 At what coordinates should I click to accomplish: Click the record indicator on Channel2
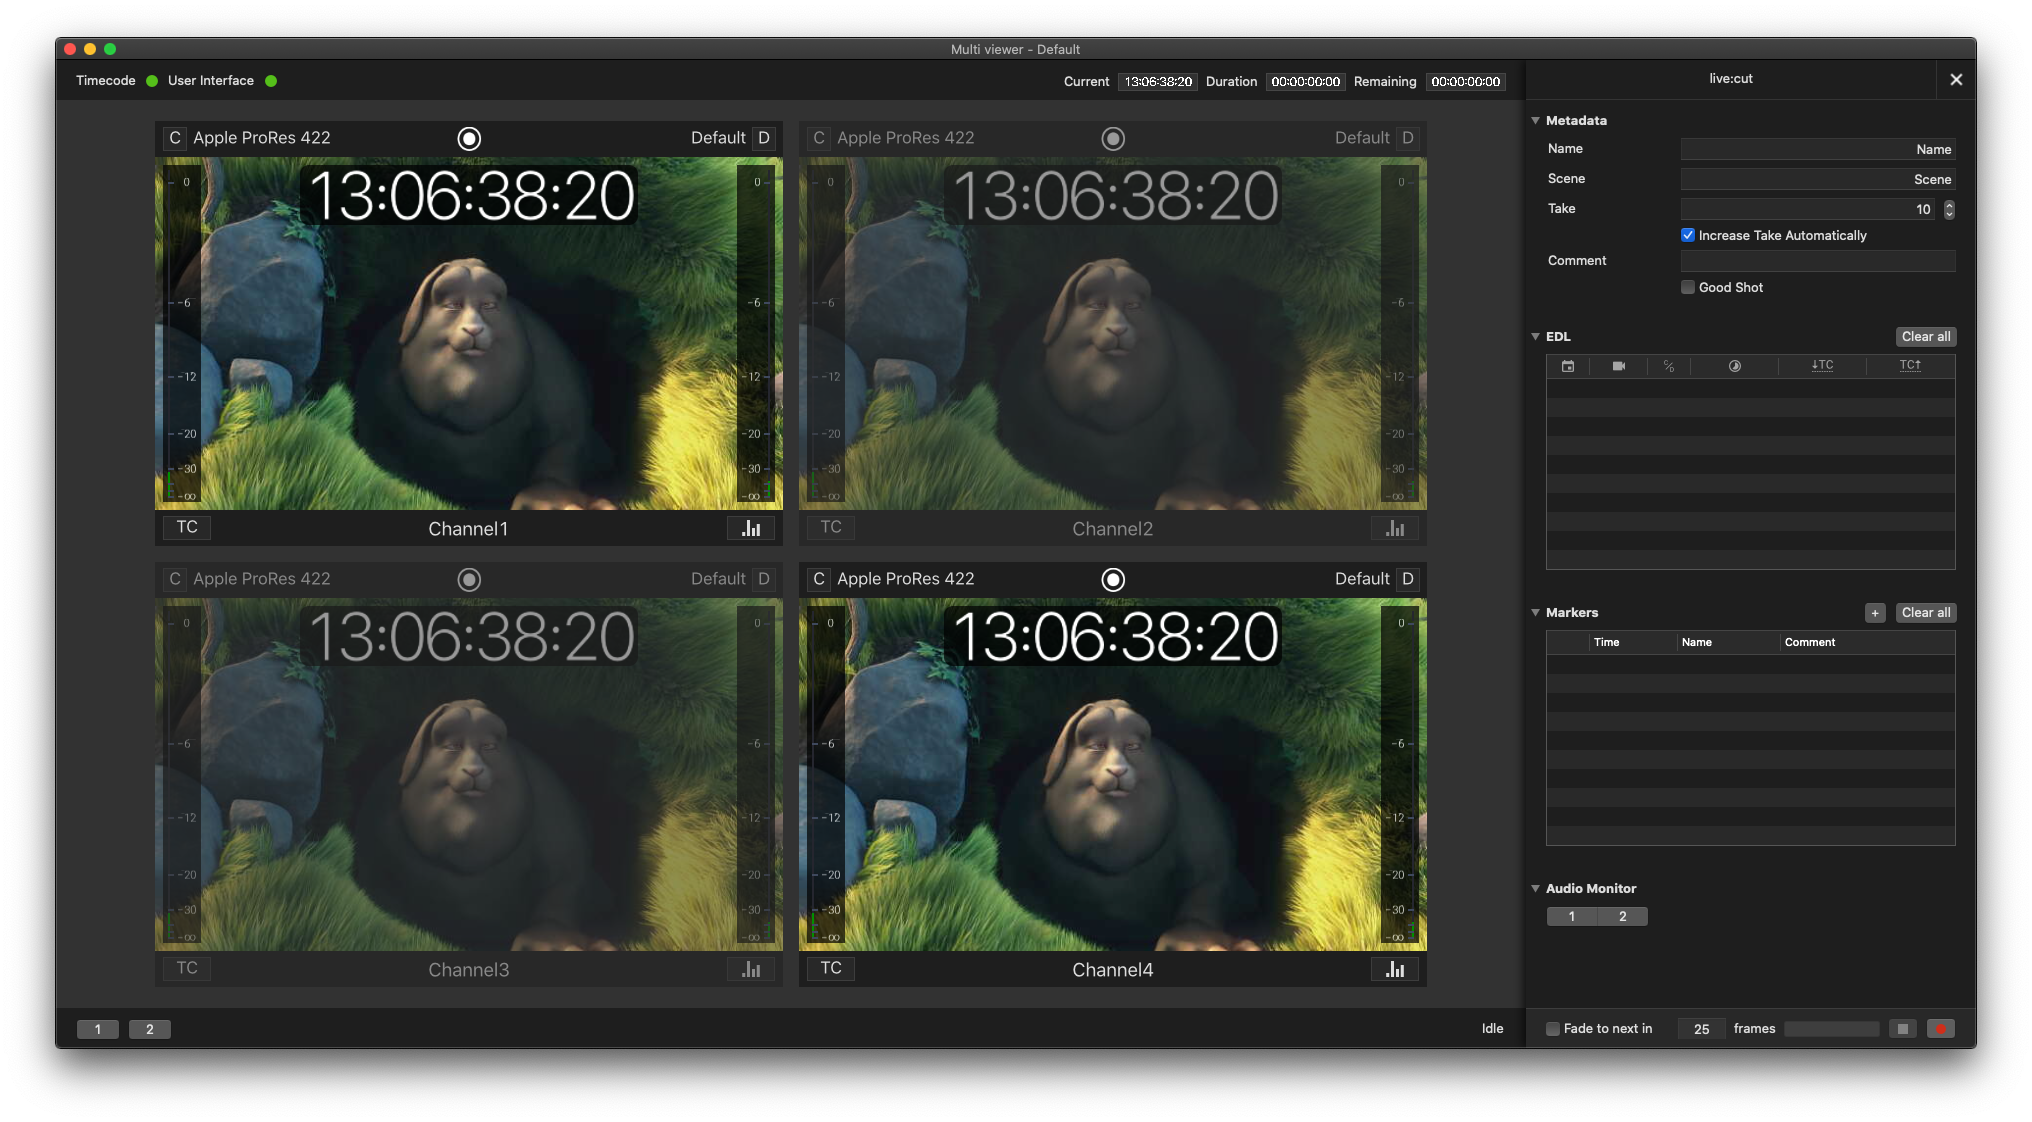pos(1113,139)
